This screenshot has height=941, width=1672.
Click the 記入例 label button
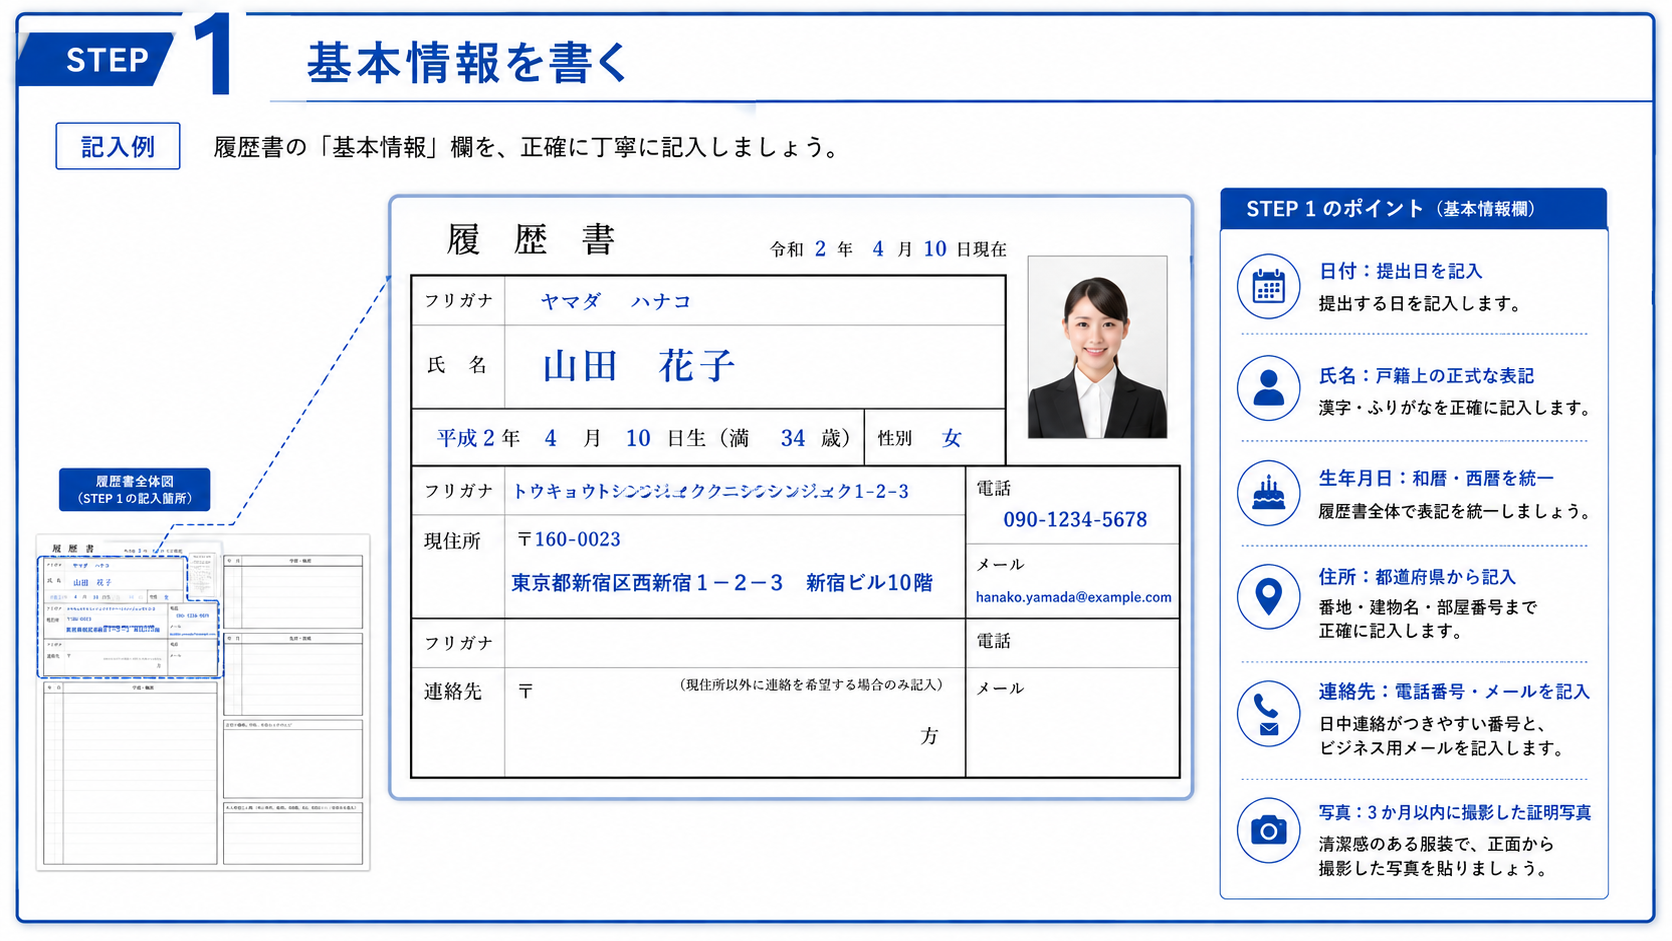point(118,146)
